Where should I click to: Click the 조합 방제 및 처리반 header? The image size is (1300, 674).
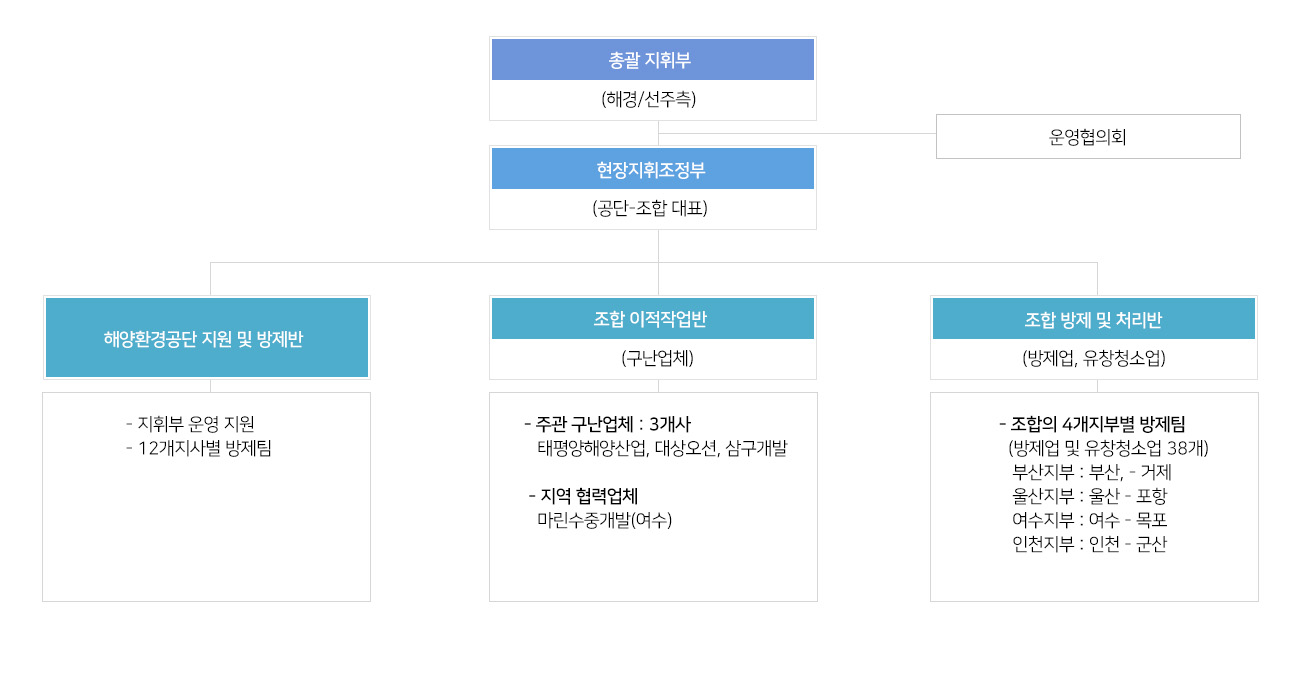(1094, 319)
